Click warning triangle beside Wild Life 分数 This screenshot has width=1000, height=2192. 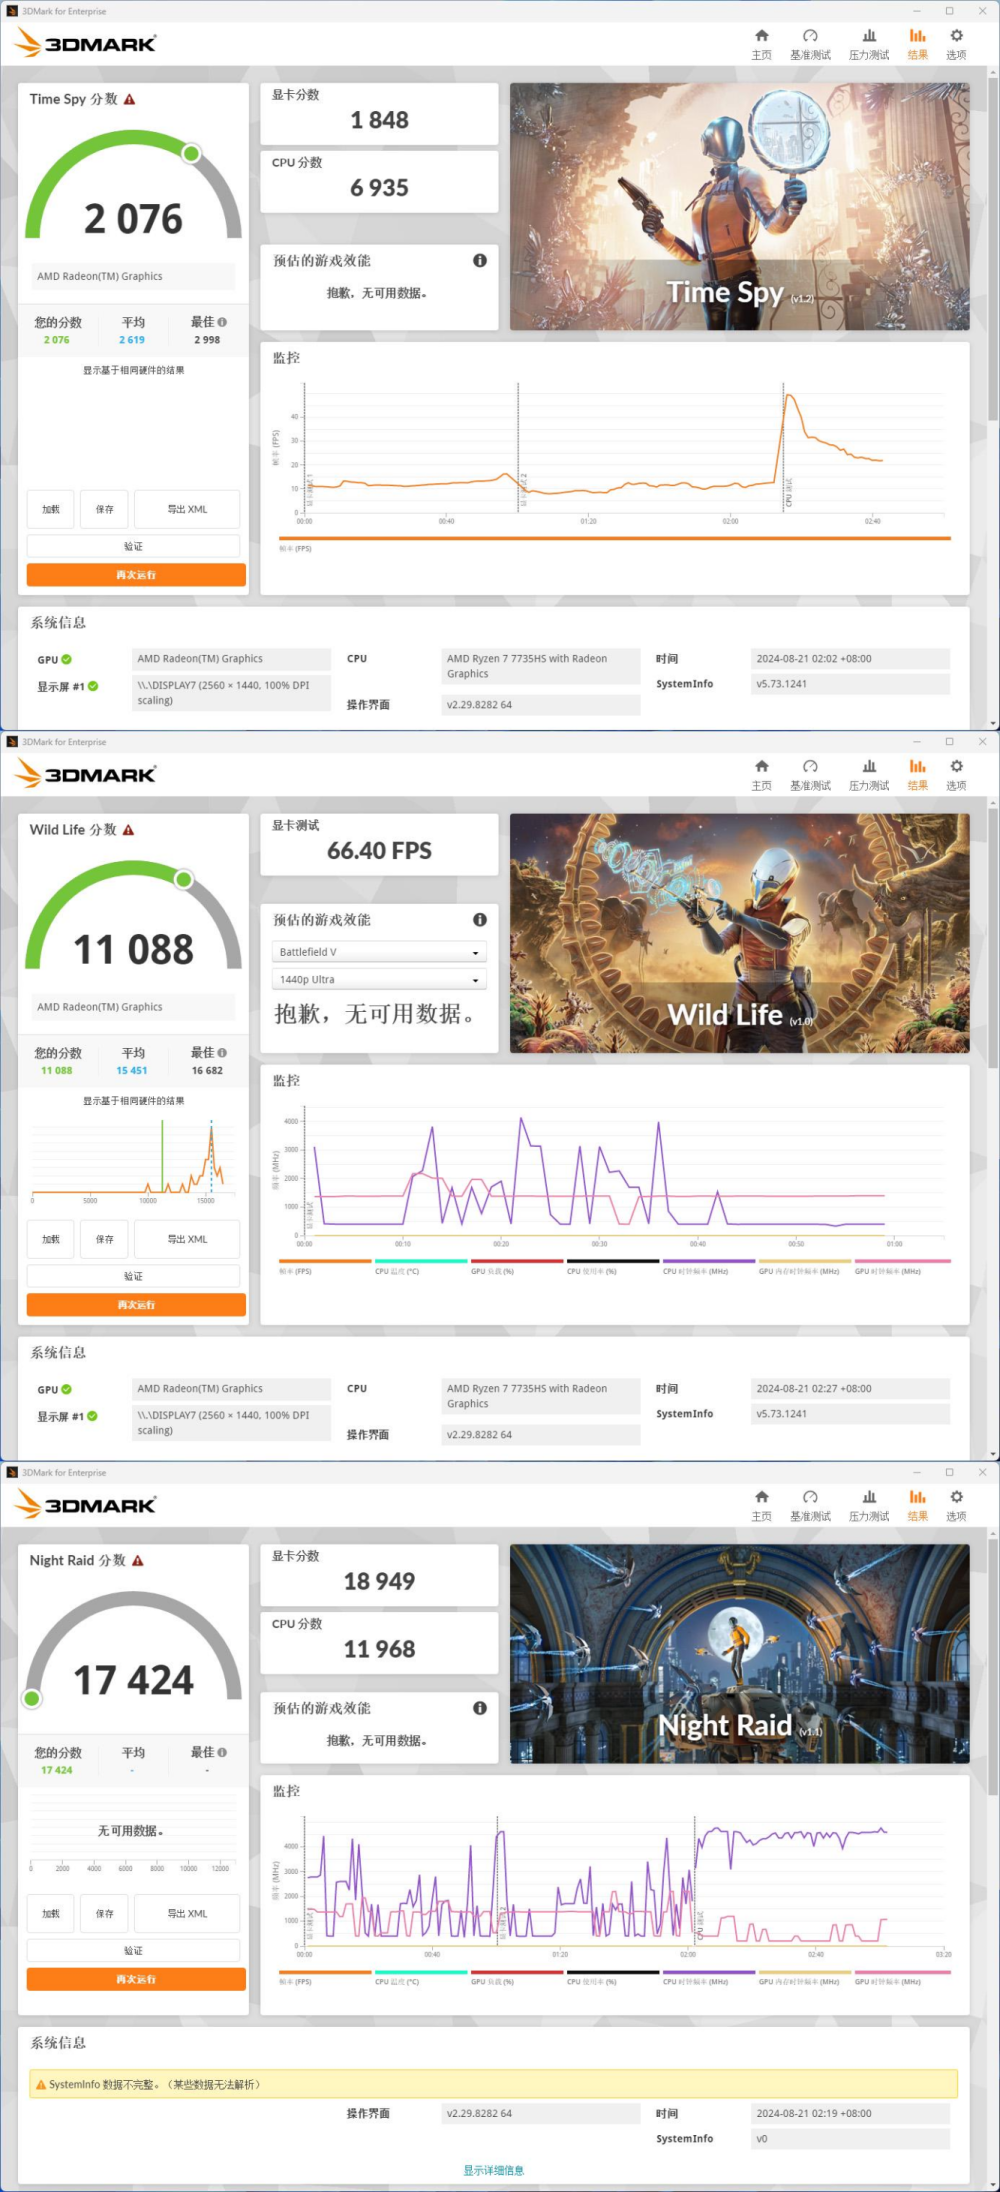point(128,830)
